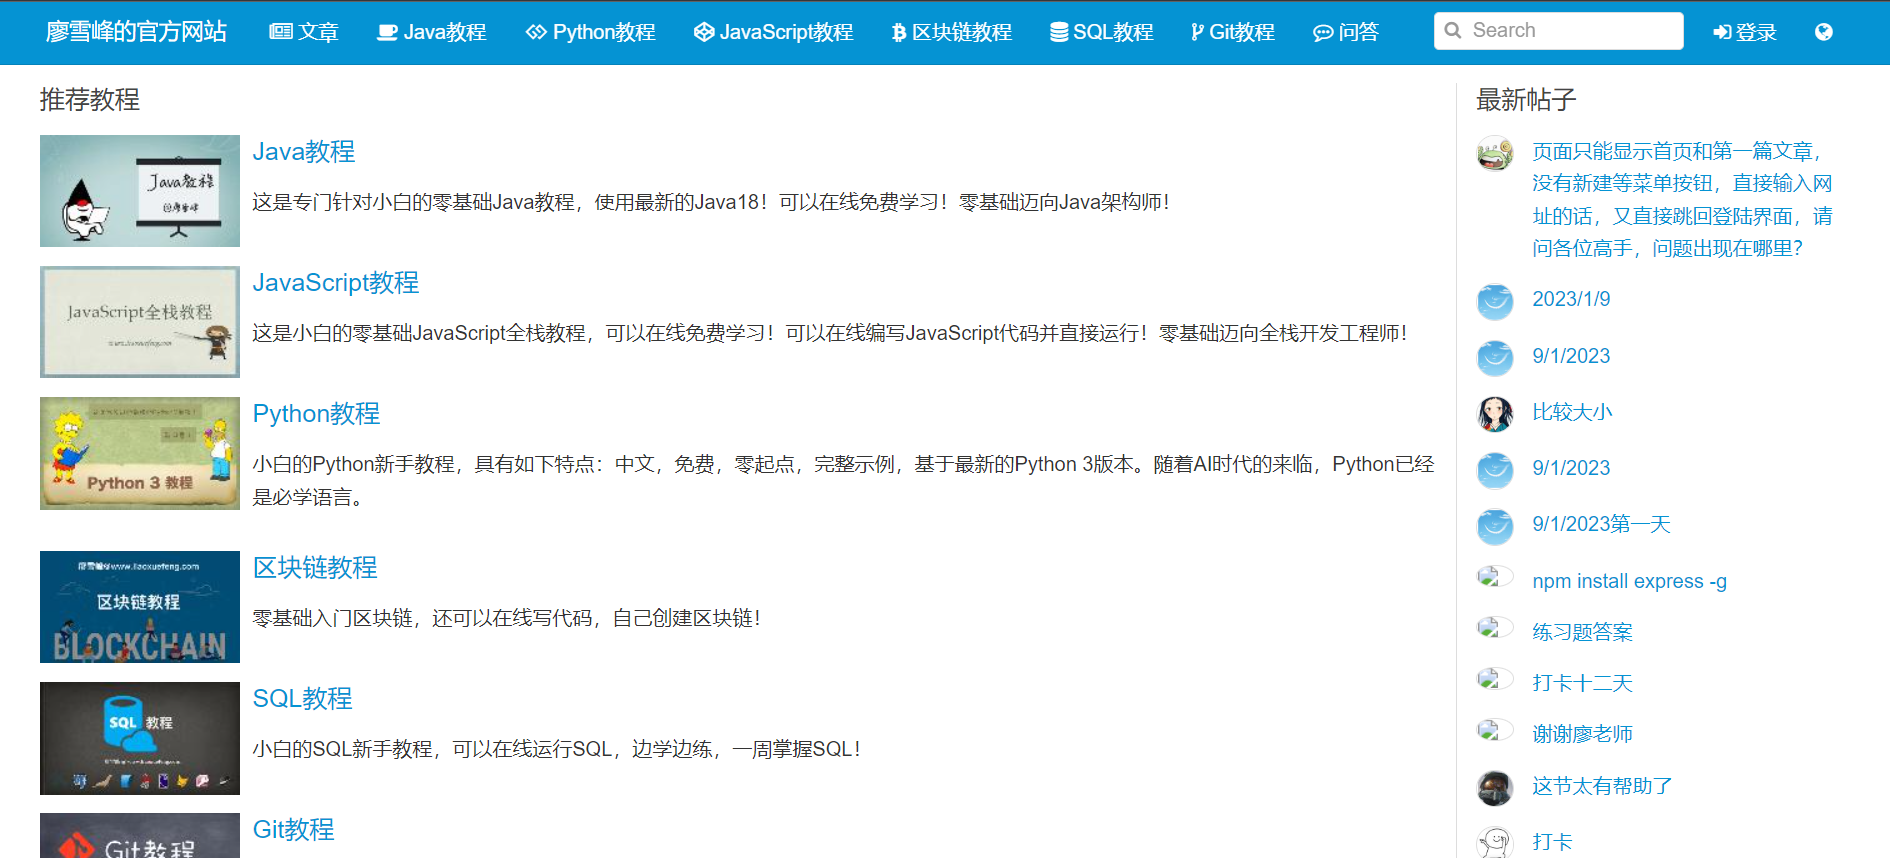Viewport: 1890px width, 858px height.
Task: Open the SQL教程 heading link
Action: (302, 698)
